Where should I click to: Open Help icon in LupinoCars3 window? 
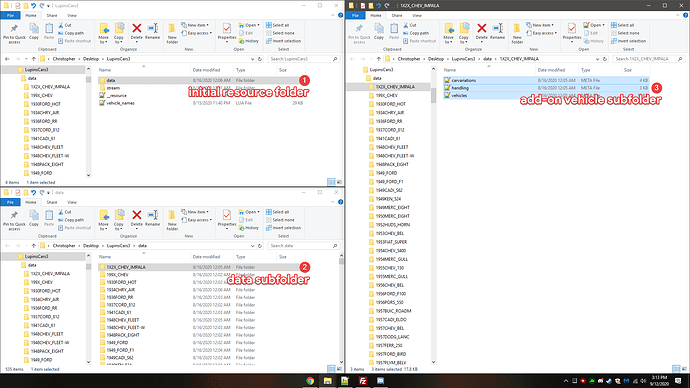[340, 15]
